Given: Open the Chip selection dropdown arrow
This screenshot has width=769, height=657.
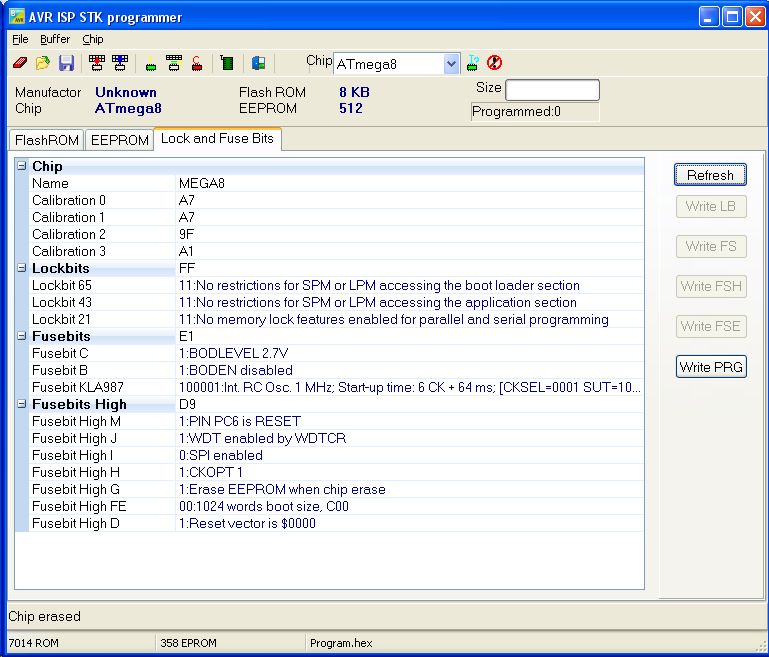Looking at the screenshot, I should click(451, 64).
